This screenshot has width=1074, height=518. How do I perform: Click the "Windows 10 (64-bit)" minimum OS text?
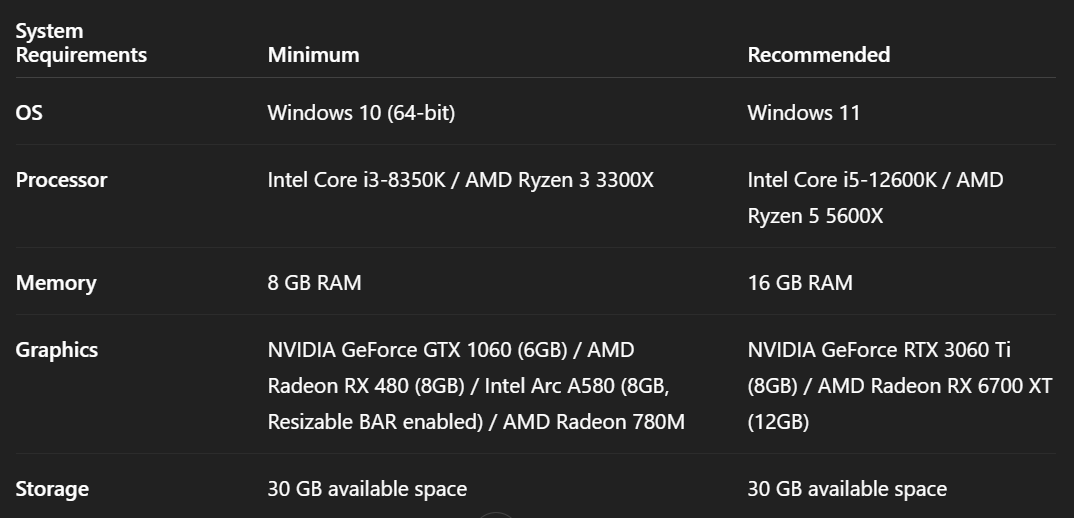point(361,113)
